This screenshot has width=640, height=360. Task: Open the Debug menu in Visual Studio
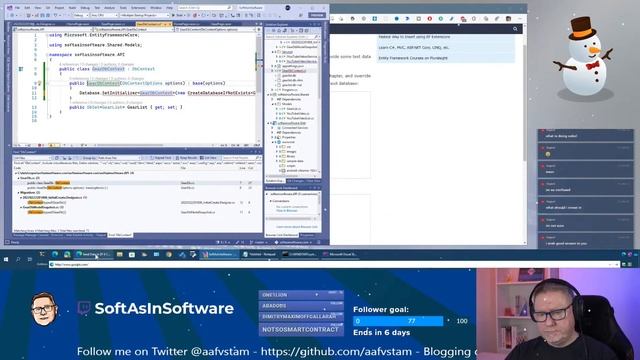85,8
